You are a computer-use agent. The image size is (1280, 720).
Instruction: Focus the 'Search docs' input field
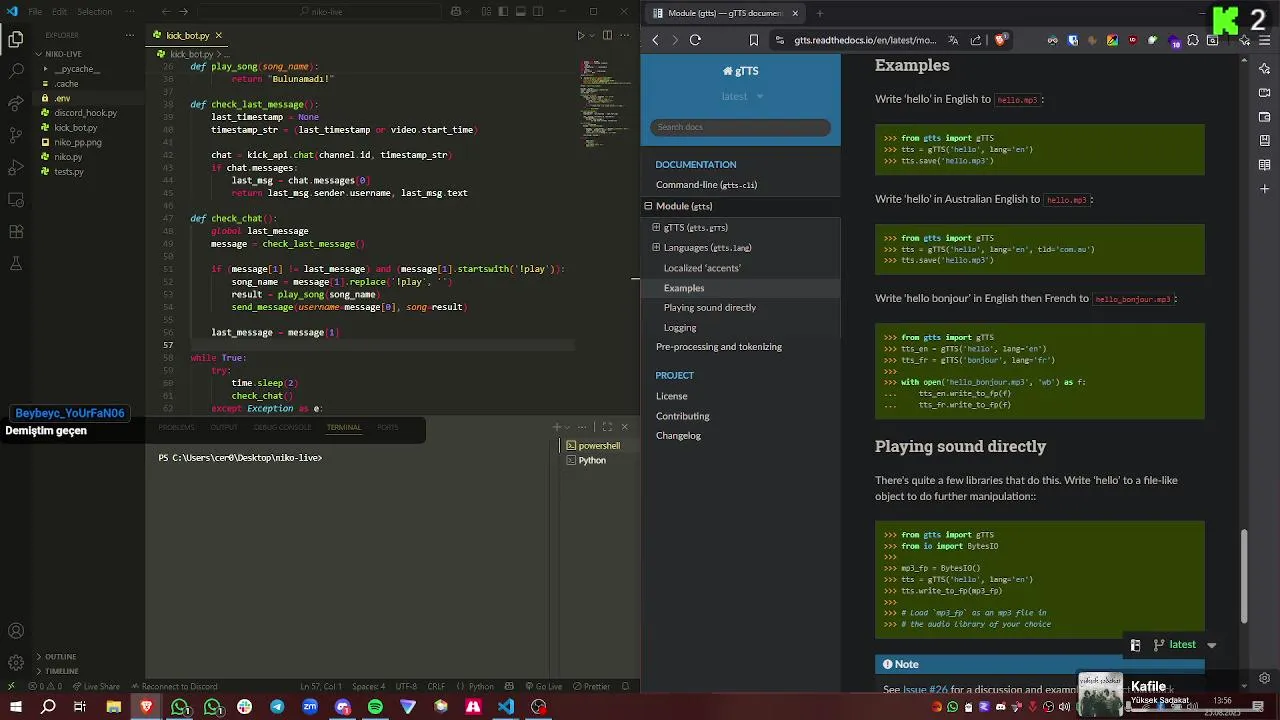pos(740,127)
